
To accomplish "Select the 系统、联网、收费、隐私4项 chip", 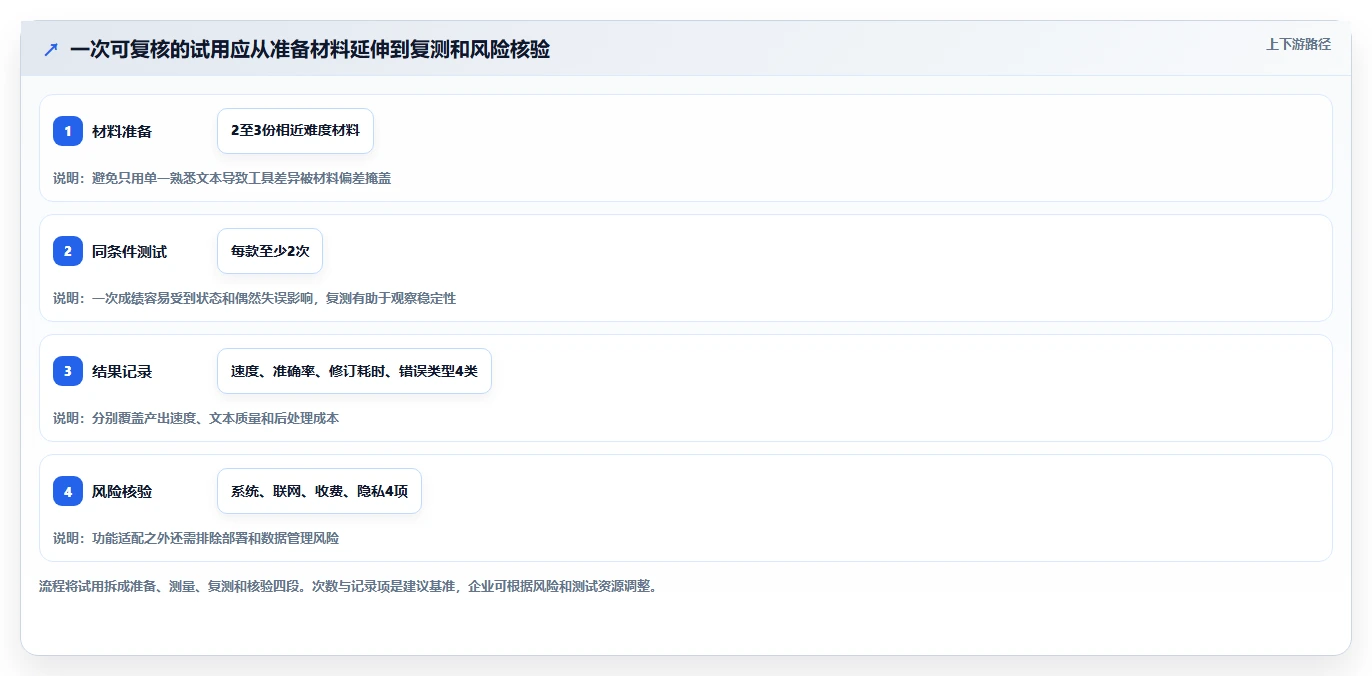I will pyautogui.click(x=319, y=491).
